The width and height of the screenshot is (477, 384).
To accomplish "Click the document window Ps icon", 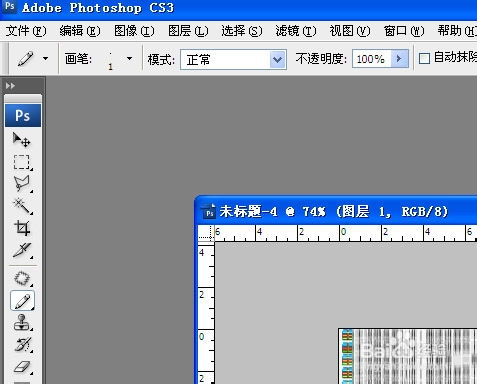I will (209, 212).
